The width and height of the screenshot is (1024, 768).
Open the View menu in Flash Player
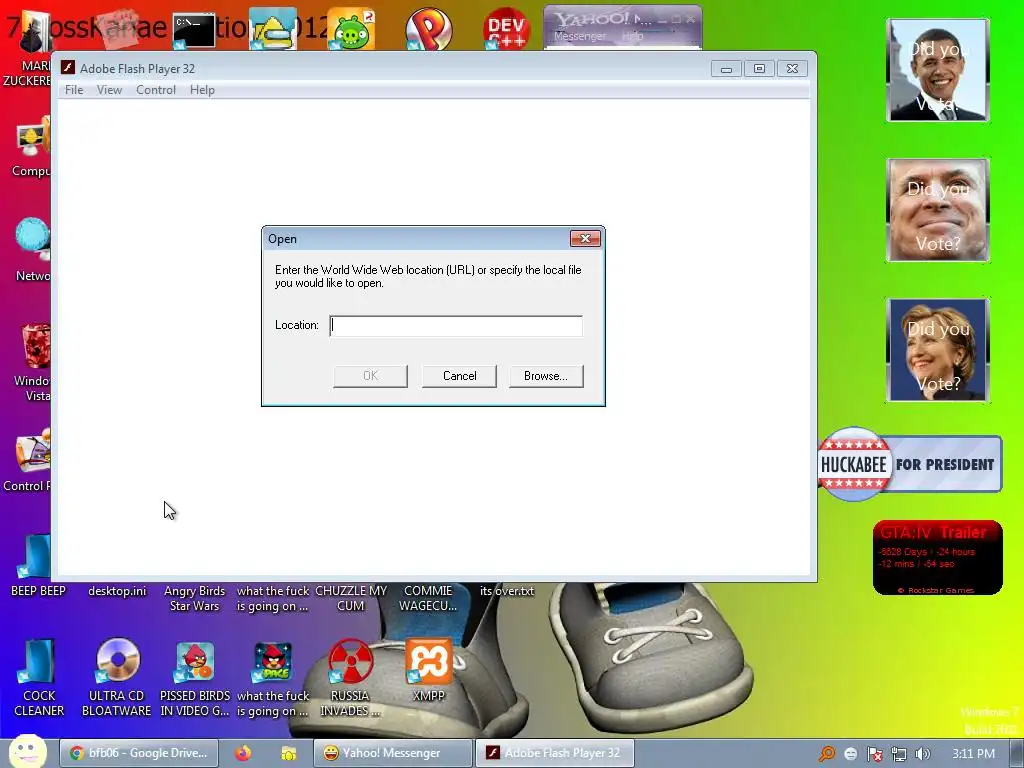click(x=109, y=89)
